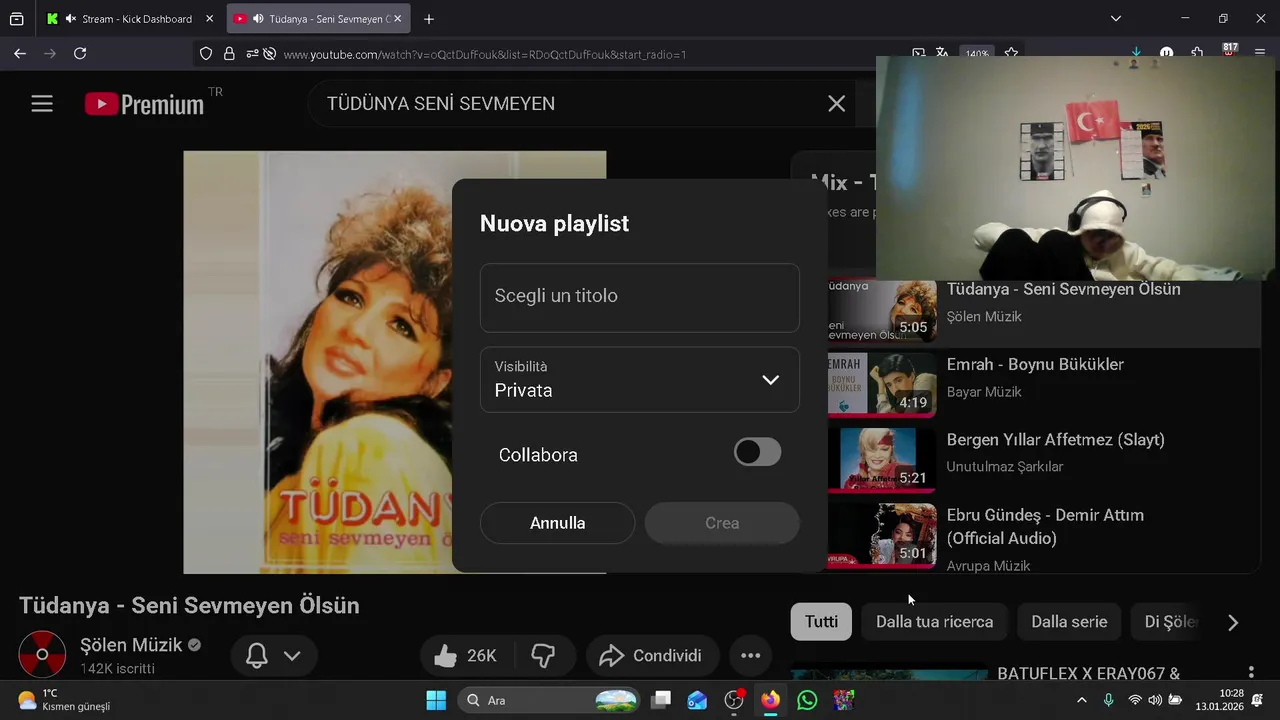
Task: Click Bayar Müzik channel text
Action: pyautogui.click(x=984, y=392)
